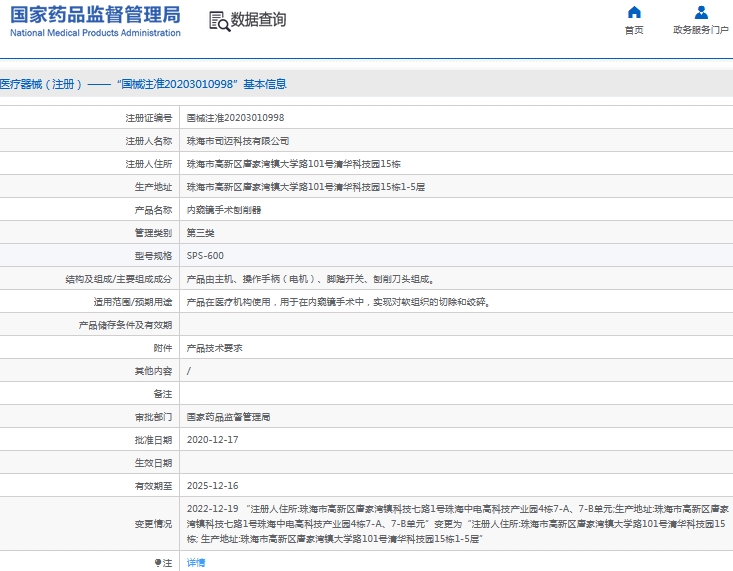This screenshot has height=571, width=733.
Task: Click the 政务服务门户 text link
Action: pos(701,30)
